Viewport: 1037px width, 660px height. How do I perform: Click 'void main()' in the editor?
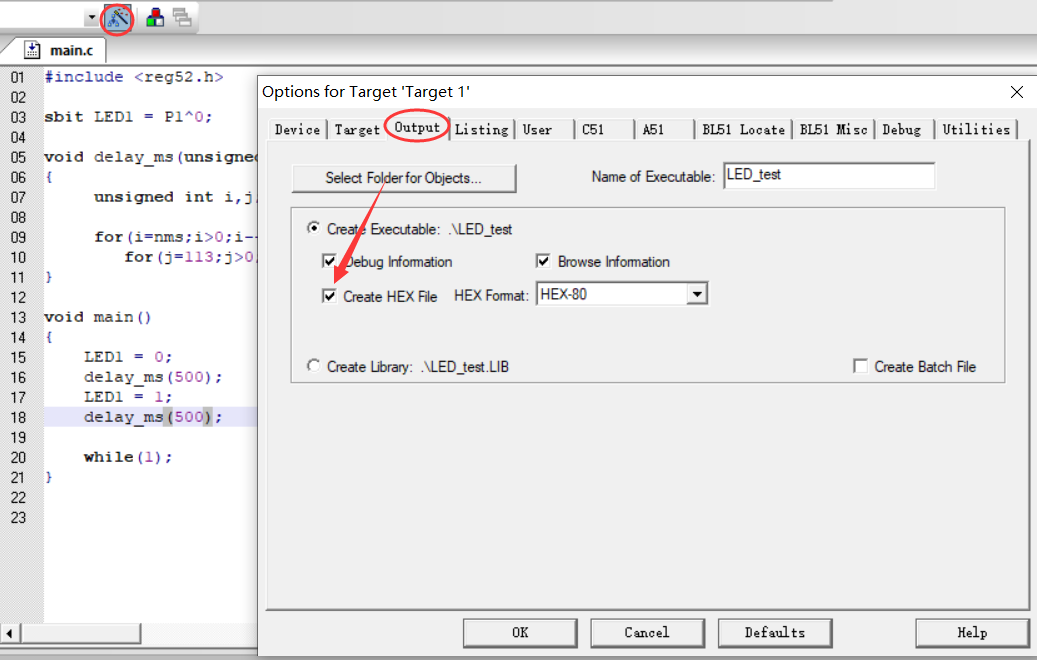click(x=98, y=317)
